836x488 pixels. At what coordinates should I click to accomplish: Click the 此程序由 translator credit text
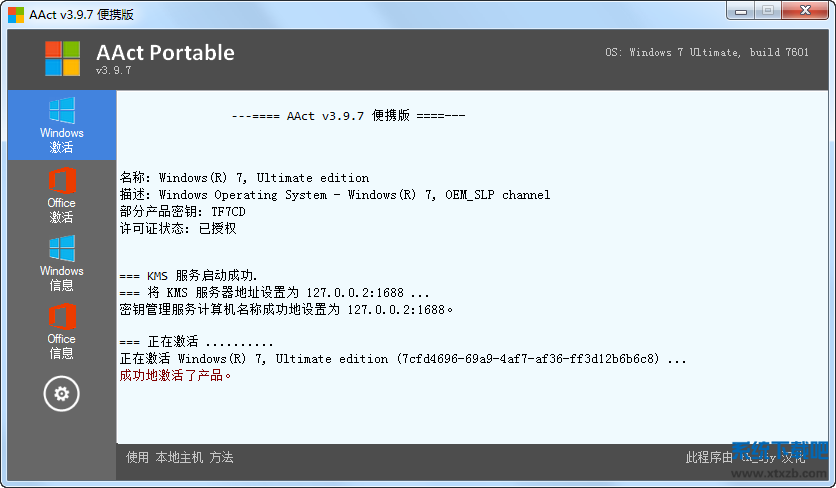(710, 457)
